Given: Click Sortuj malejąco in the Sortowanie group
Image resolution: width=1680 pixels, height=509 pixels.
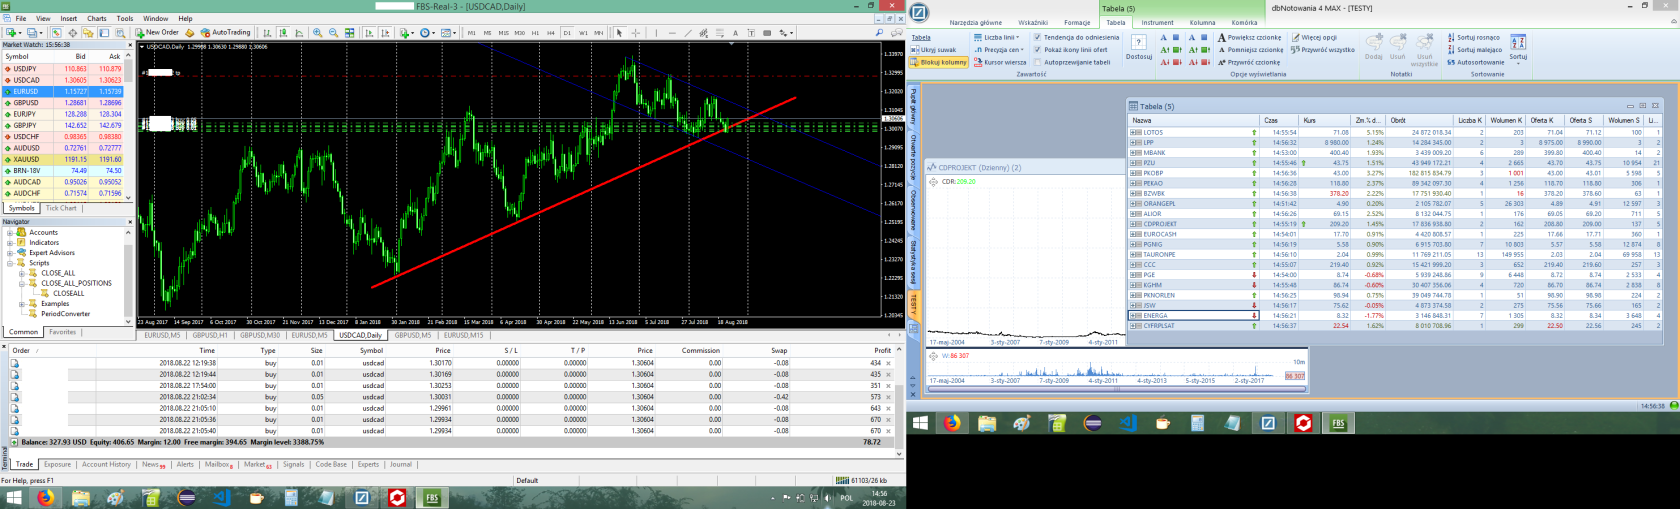Looking at the screenshot, I should click(x=1475, y=50).
